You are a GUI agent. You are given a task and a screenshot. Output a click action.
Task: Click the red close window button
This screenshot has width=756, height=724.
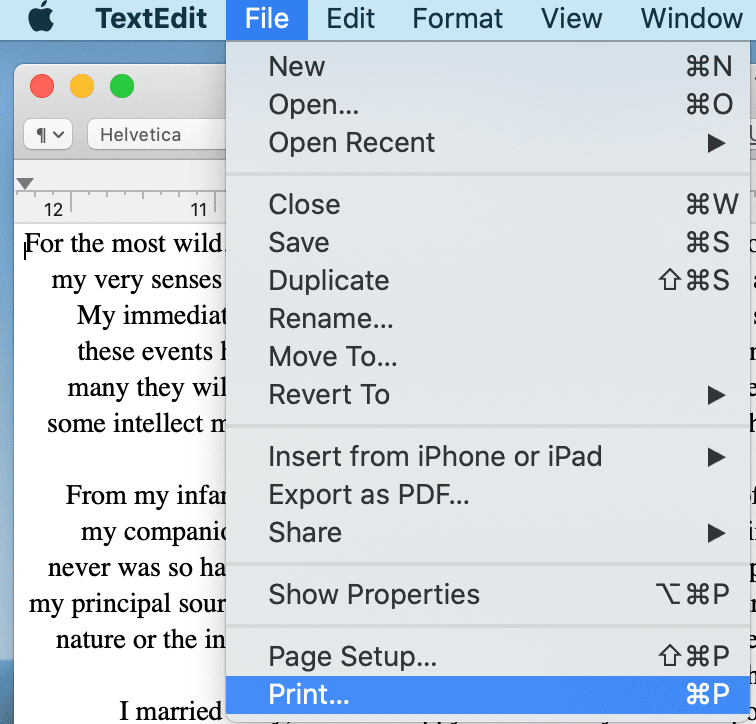pyautogui.click(x=42, y=86)
